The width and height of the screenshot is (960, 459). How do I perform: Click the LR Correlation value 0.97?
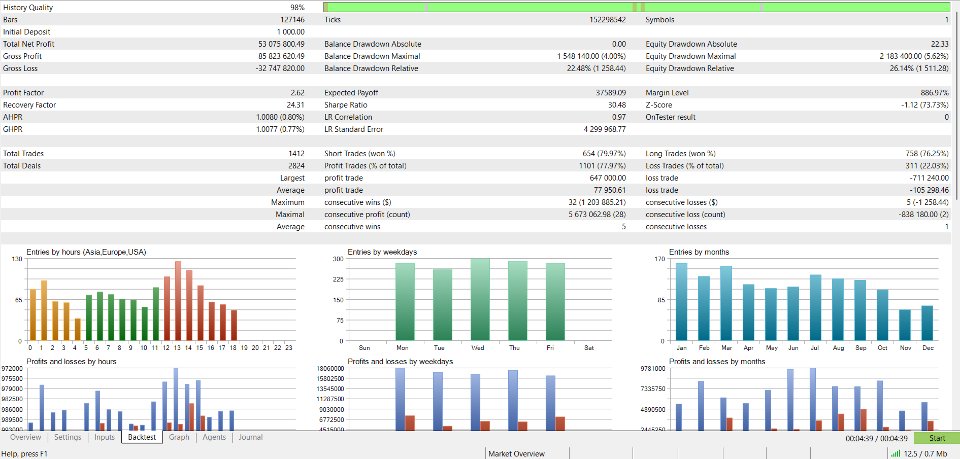tap(619, 118)
